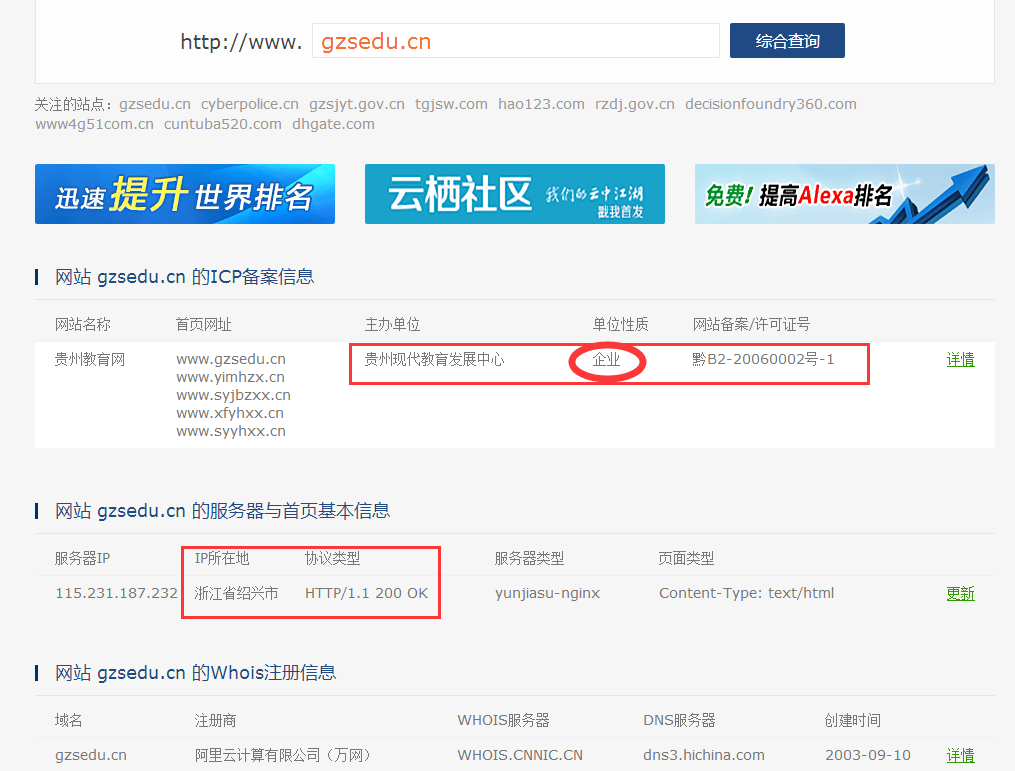The height and width of the screenshot is (771, 1015).
Task: Click the 免费提高Alexa排名 banner
Action: pyautogui.click(x=844, y=194)
